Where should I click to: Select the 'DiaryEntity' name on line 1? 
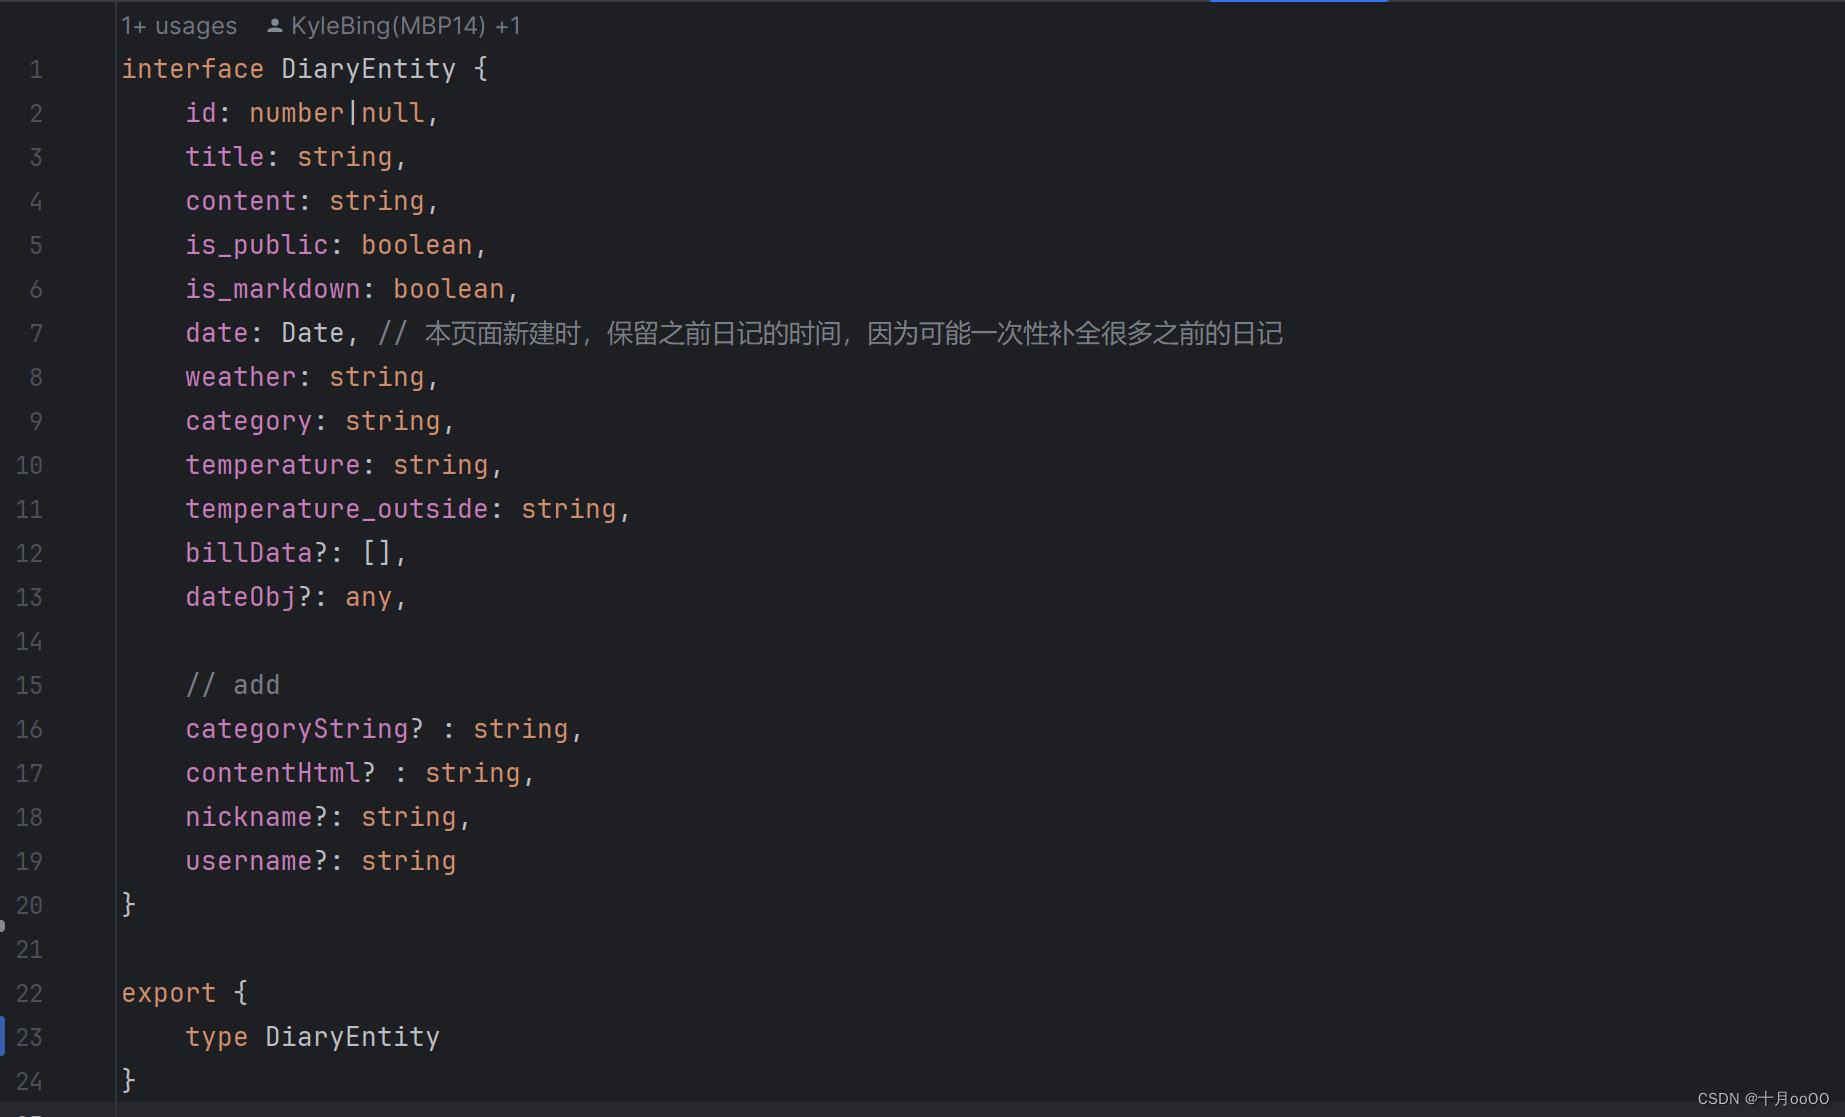tap(368, 69)
